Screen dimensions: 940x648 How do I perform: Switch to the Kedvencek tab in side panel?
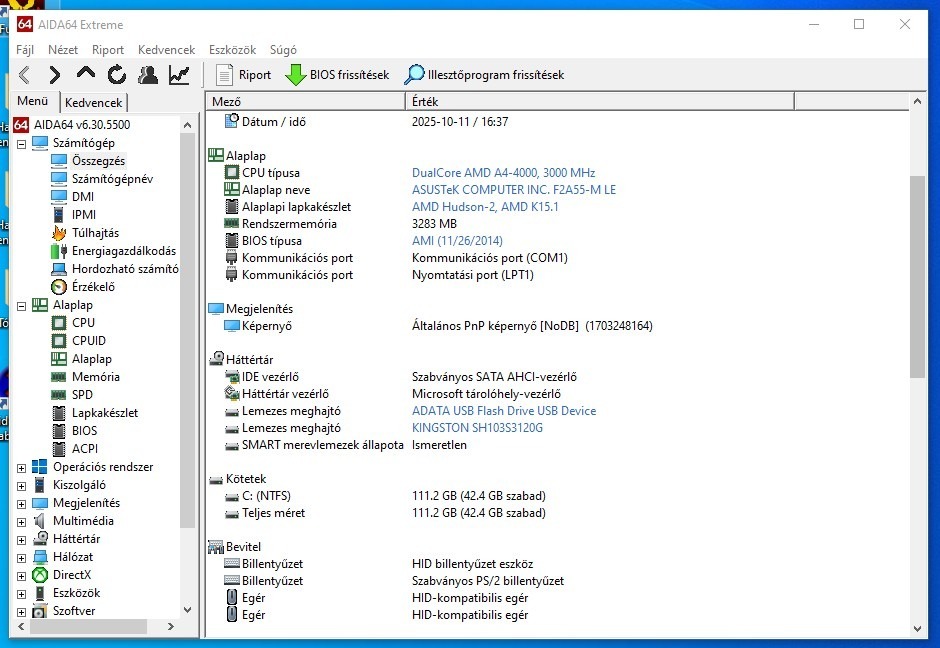(x=94, y=103)
